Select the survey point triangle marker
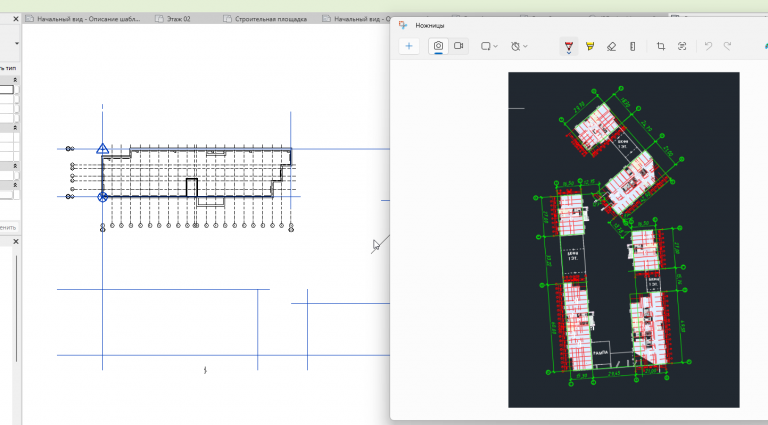The height and width of the screenshot is (425, 768). (x=102, y=148)
